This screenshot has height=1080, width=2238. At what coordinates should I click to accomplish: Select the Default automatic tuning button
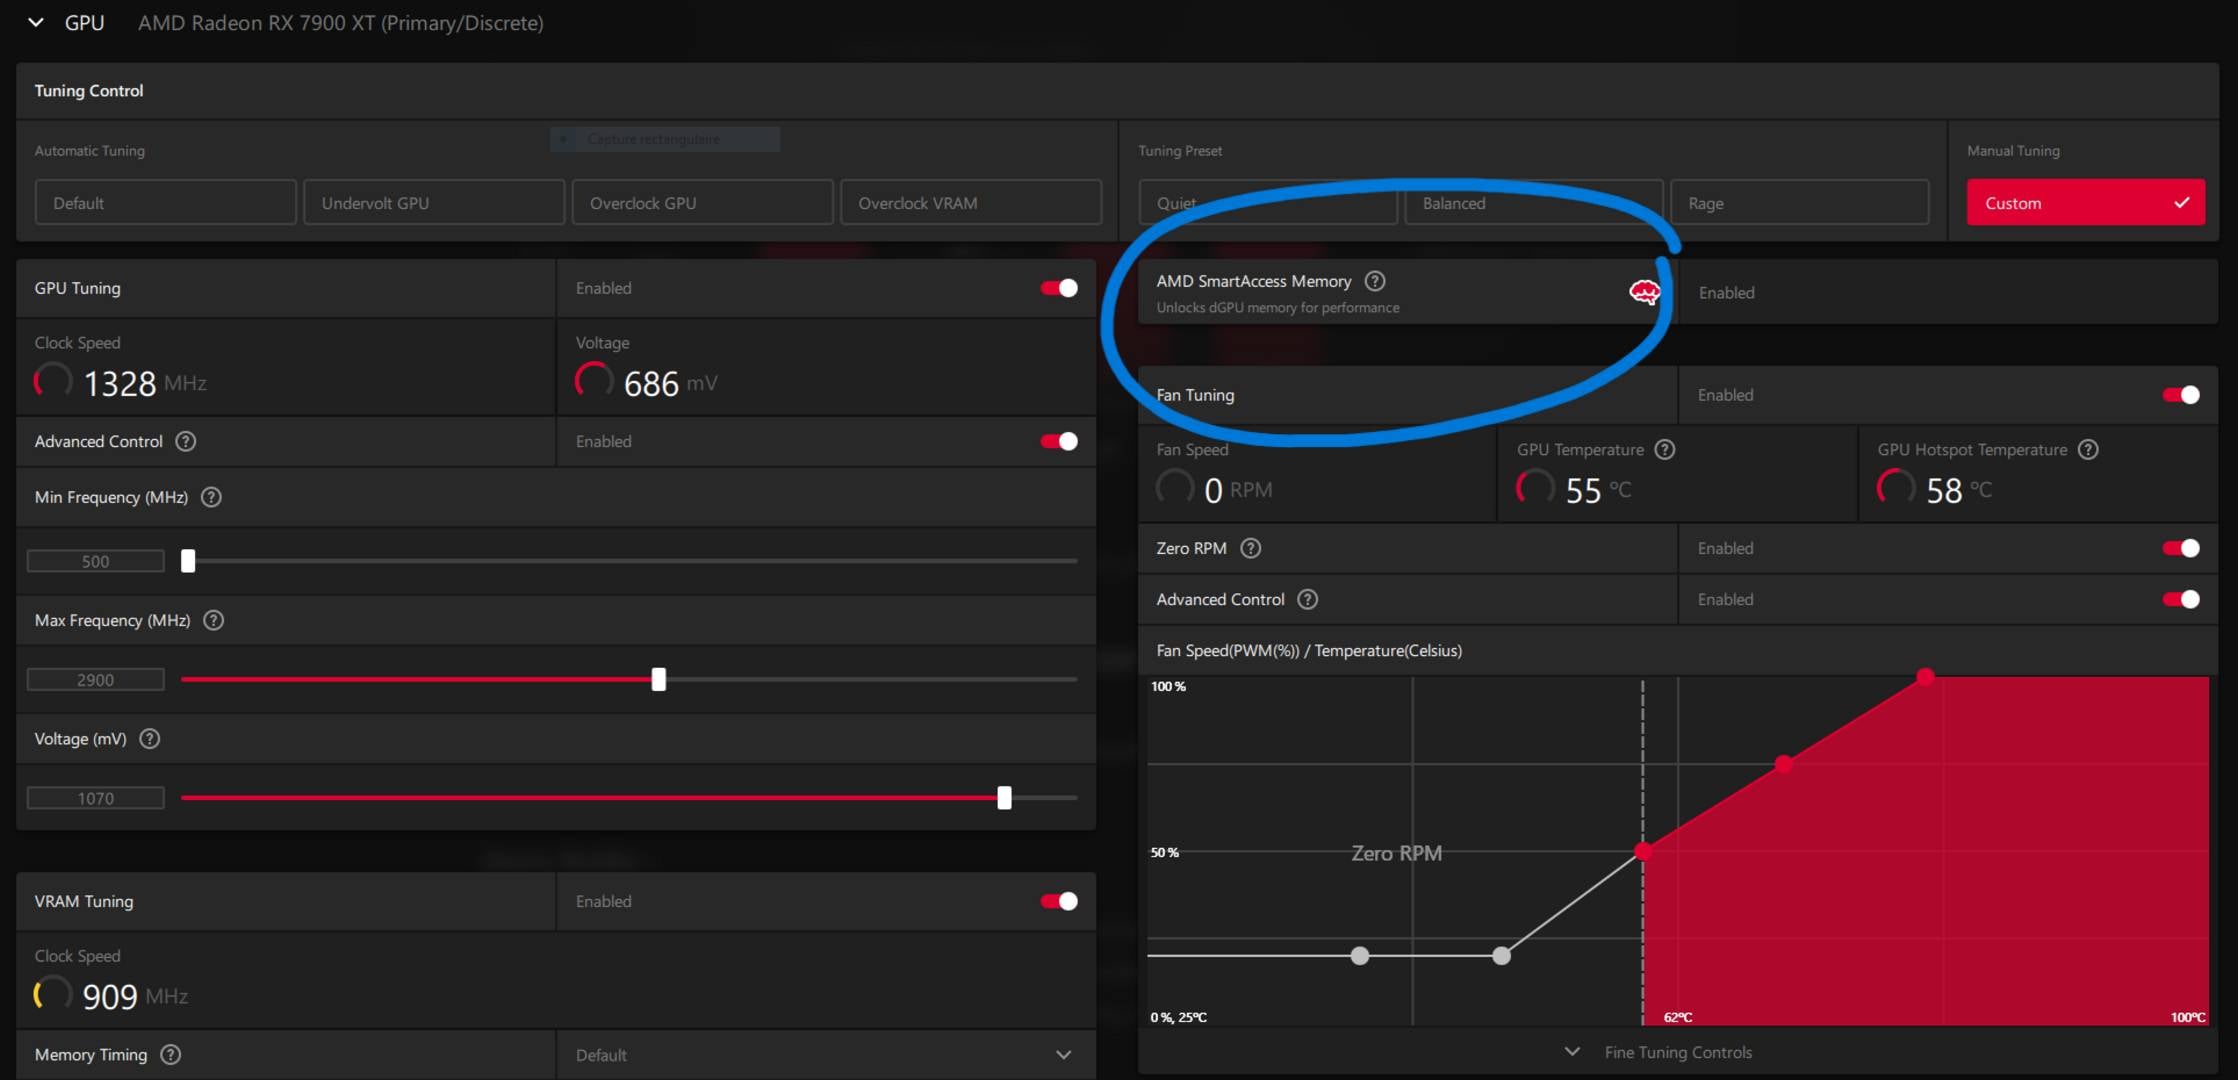click(x=166, y=203)
